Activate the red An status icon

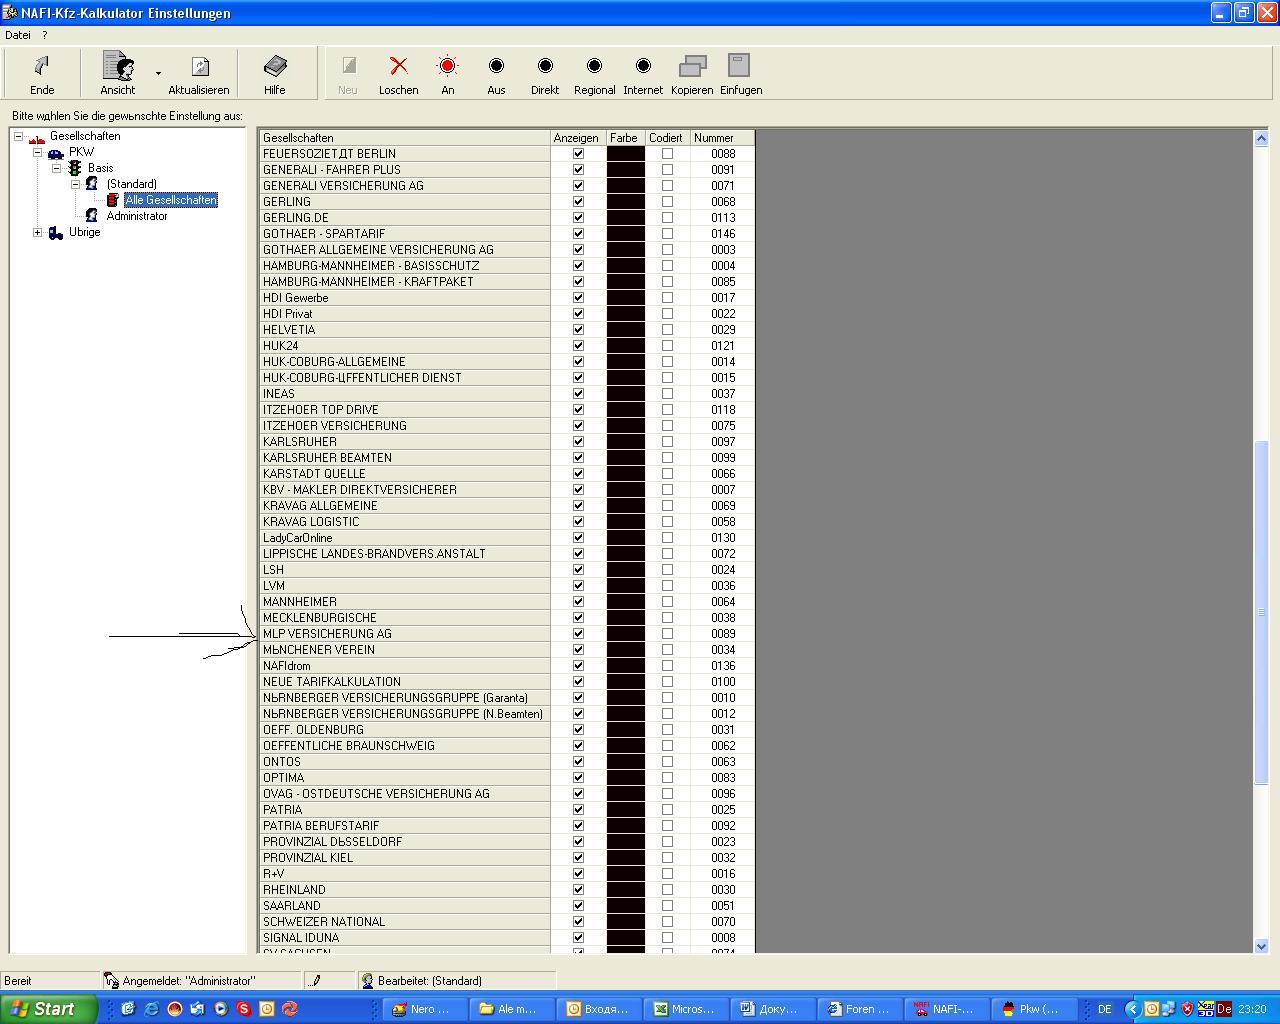click(447, 66)
